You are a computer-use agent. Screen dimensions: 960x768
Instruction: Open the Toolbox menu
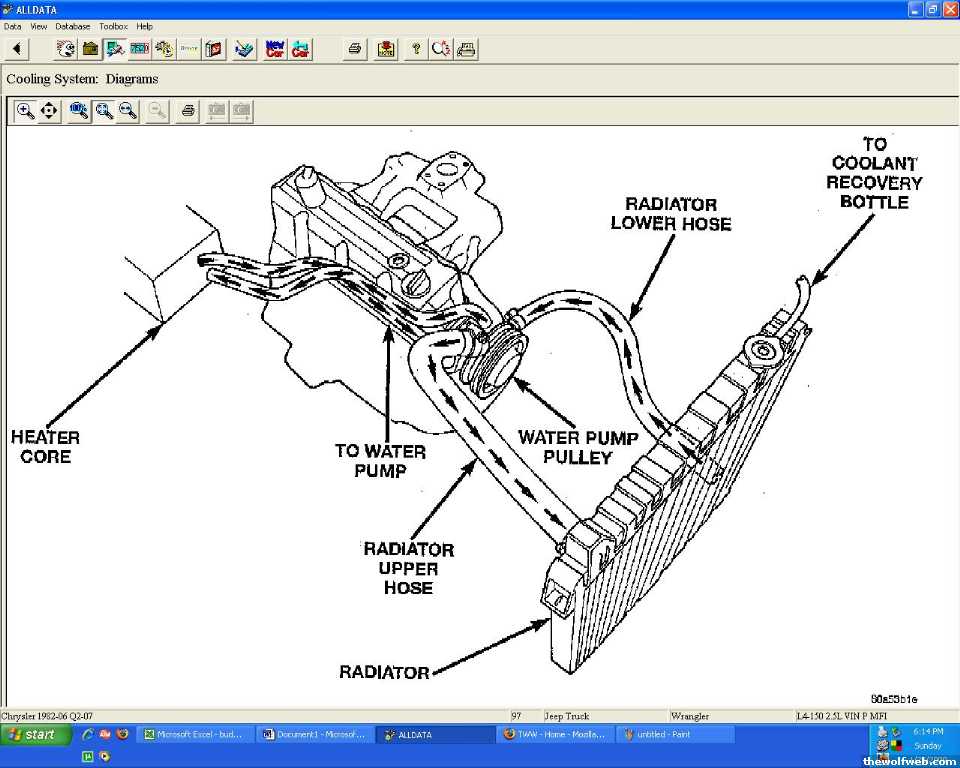coord(113,26)
